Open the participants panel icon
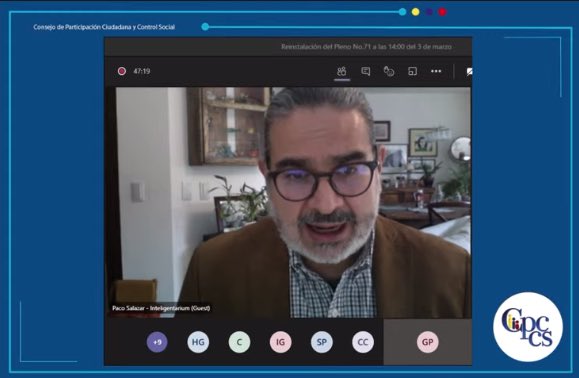Screen dimensions: 579x378 point(342,71)
